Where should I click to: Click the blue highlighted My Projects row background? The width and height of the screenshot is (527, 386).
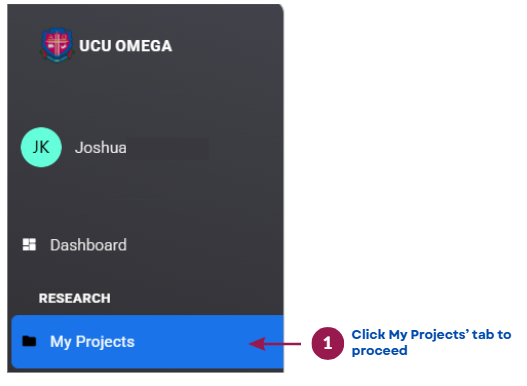(x=147, y=342)
